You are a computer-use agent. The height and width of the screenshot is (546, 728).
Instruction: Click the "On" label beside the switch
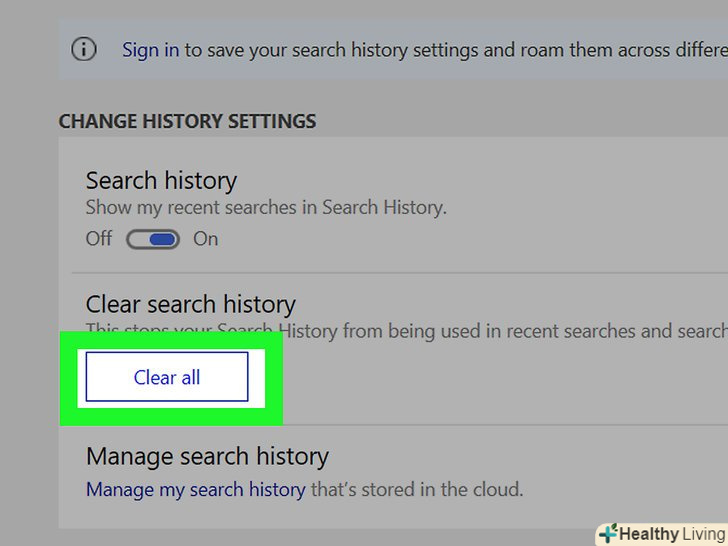click(x=205, y=239)
